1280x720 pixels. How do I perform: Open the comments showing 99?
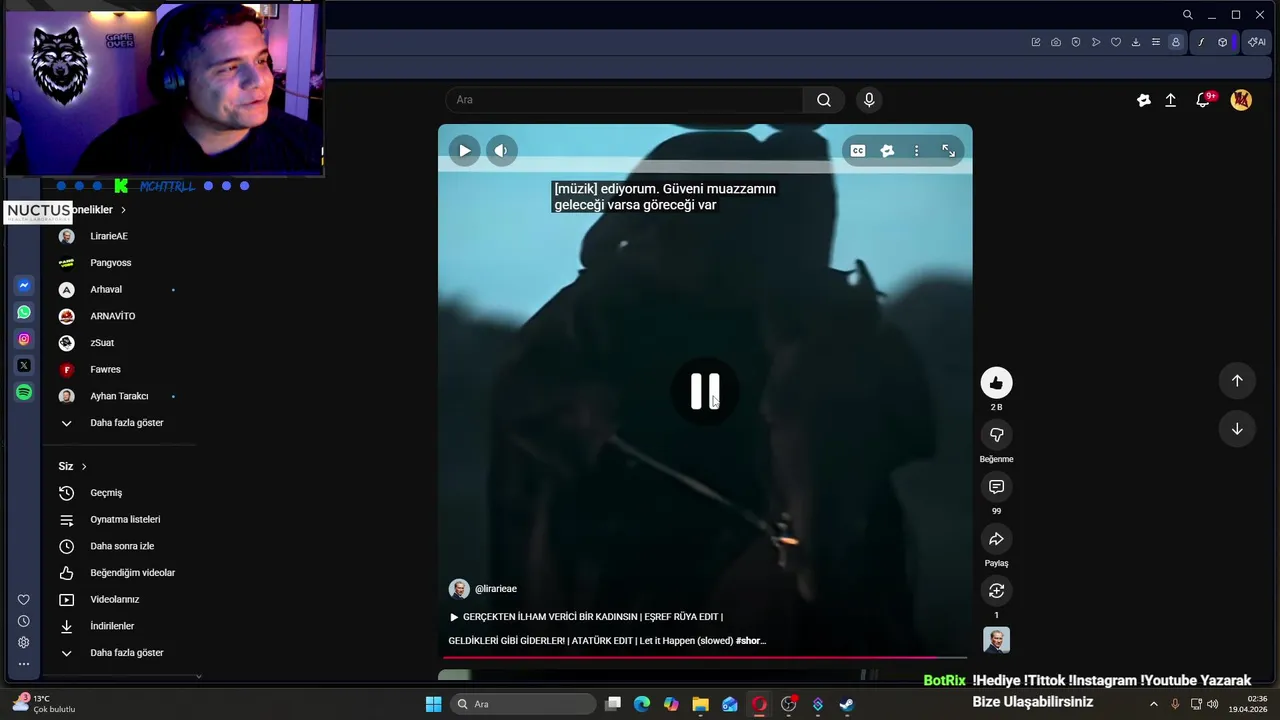pos(996,487)
